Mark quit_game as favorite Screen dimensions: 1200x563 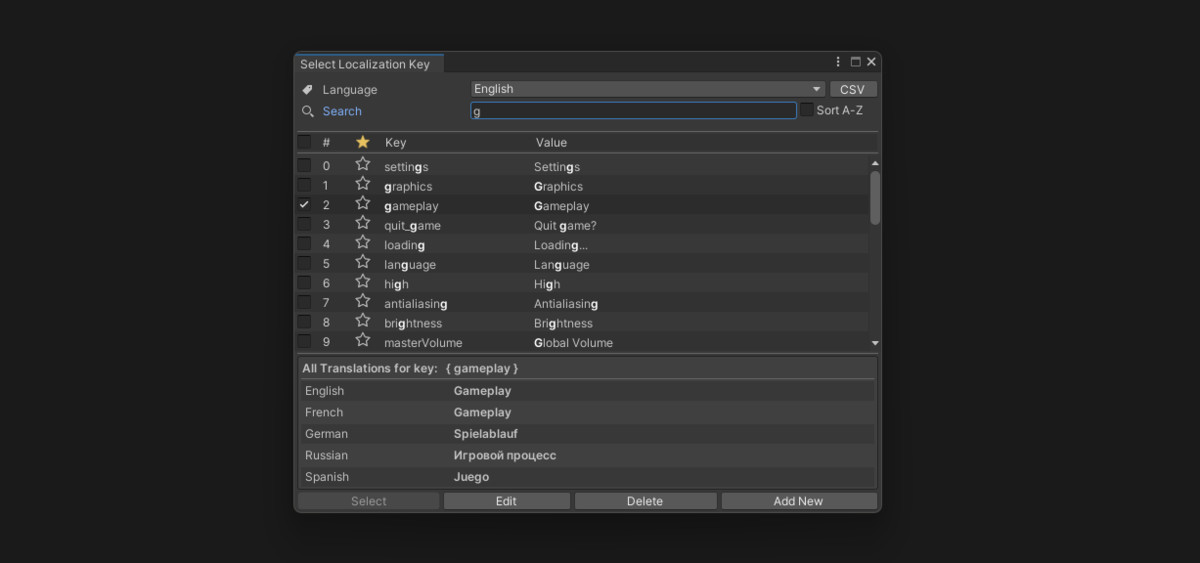pos(363,224)
